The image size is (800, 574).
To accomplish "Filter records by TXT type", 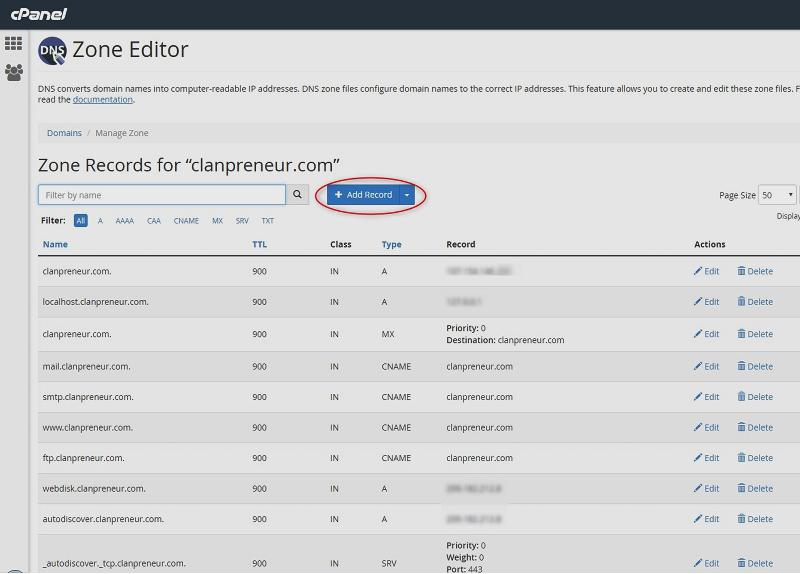I will click(x=268, y=220).
